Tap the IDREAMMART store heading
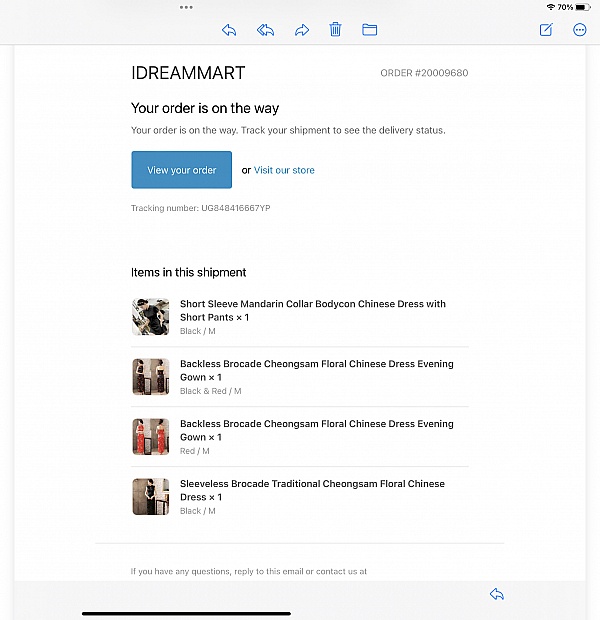The width and height of the screenshot is (600, 620). coord(188,73)
